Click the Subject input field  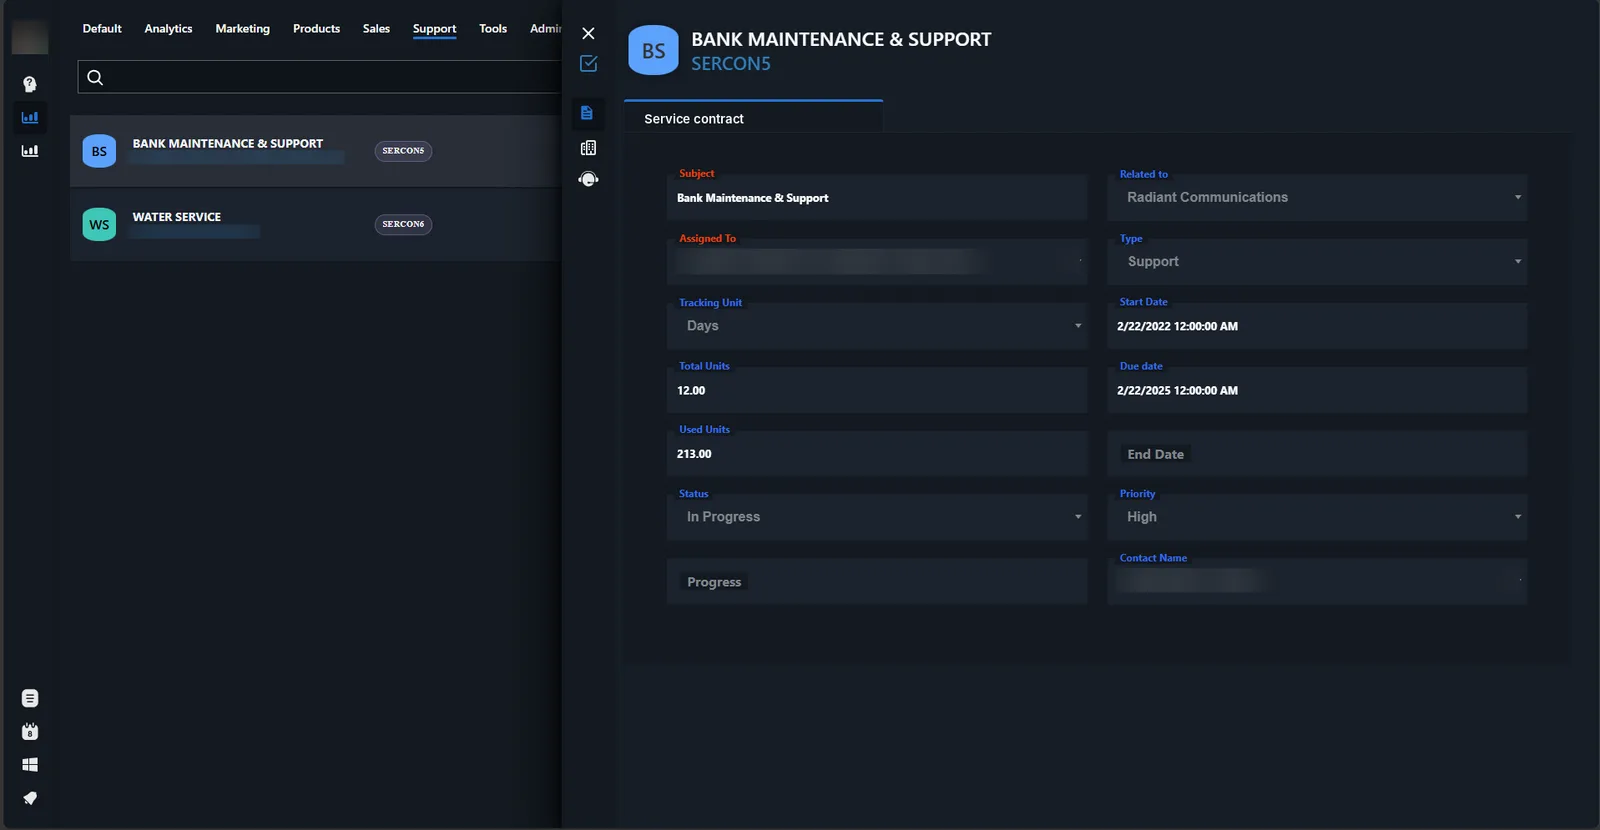click(x=877, y=198)
